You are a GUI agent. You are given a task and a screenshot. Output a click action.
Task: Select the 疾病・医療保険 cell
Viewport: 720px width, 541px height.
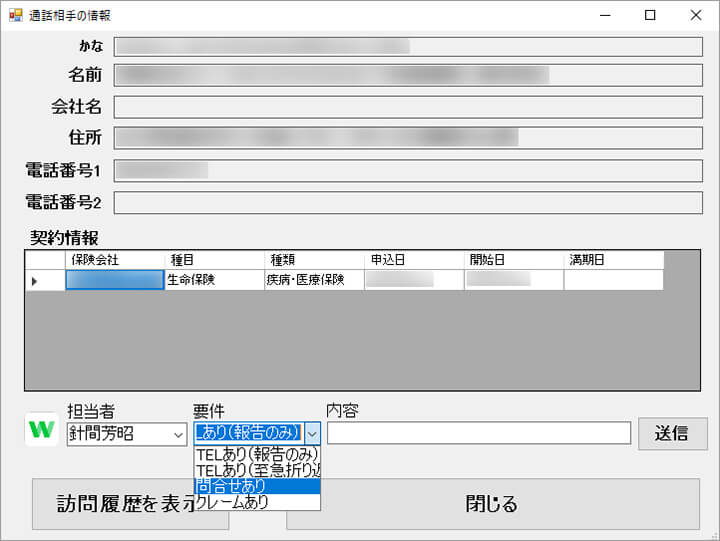(x=313, y=281)
